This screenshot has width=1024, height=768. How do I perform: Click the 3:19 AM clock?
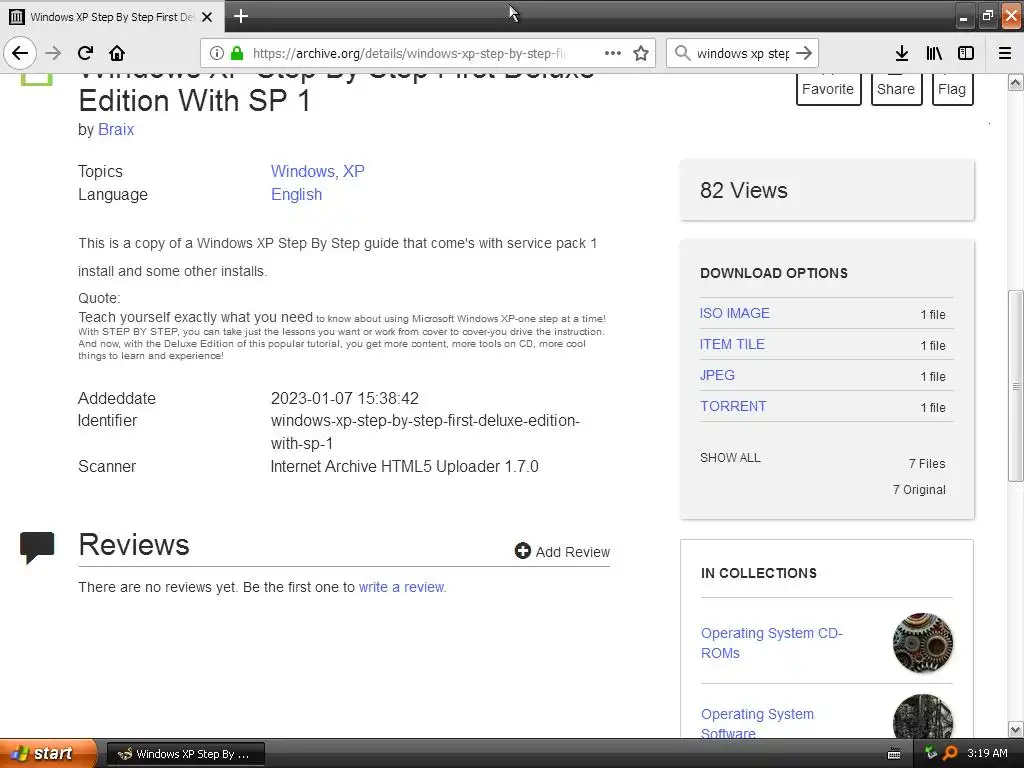[x=987, y=753]
